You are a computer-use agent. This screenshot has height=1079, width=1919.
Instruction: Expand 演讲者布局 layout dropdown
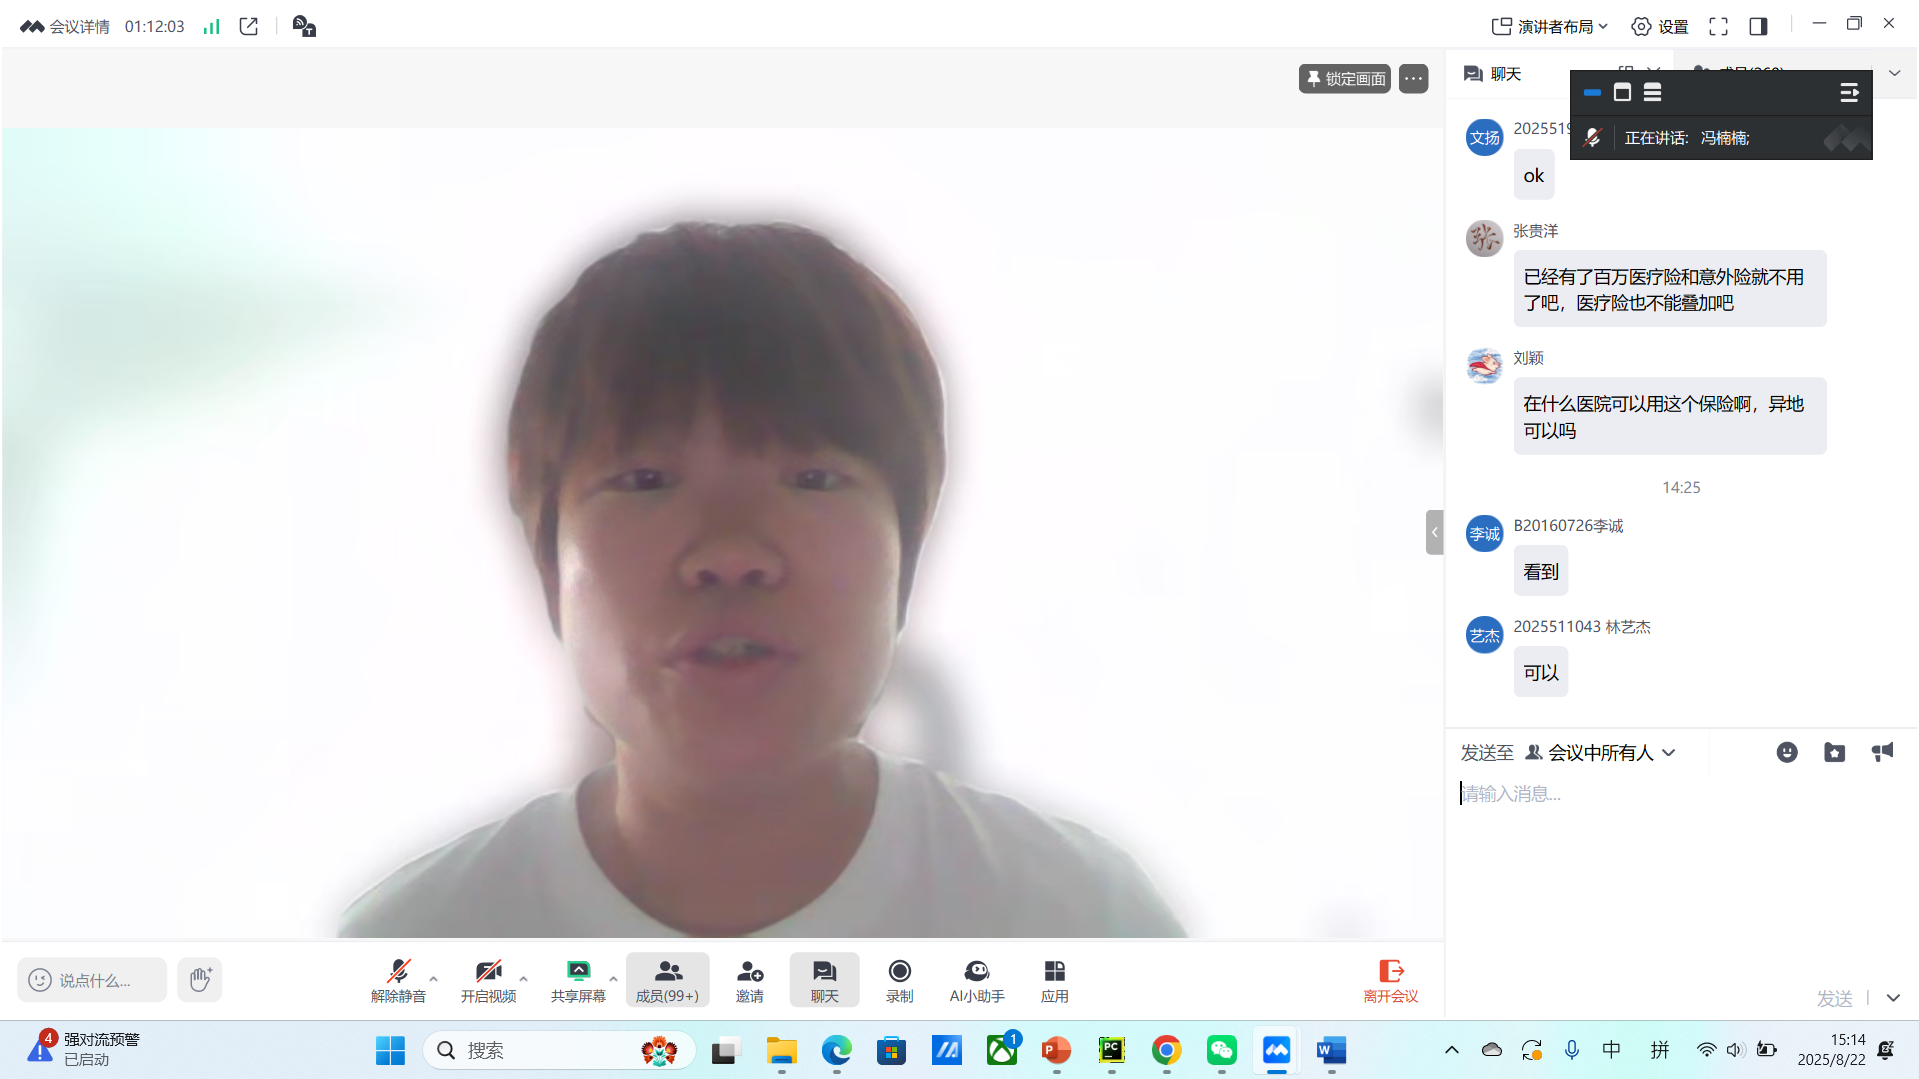coord(1549,27)
